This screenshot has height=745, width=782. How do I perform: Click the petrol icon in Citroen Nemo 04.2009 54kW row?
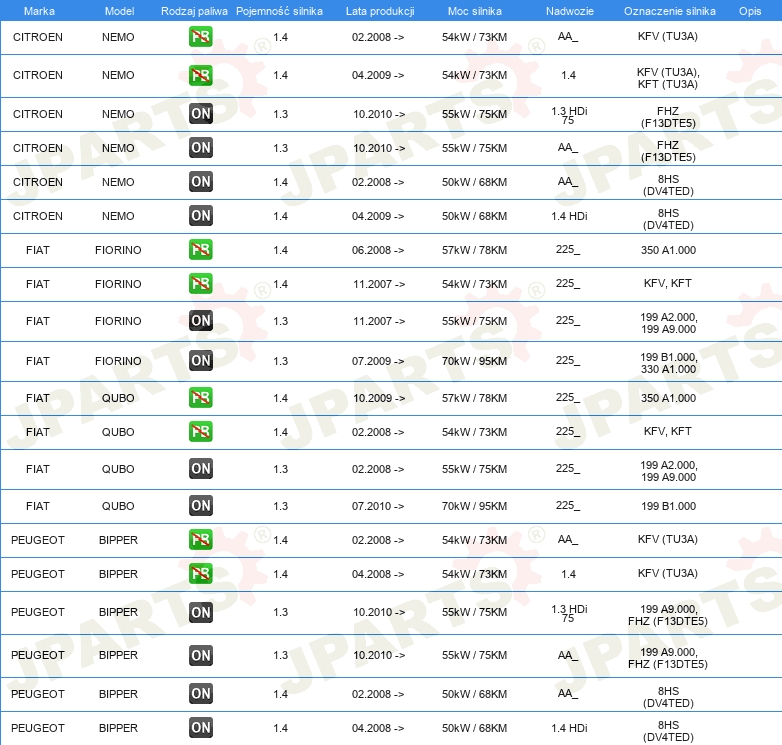200,75
